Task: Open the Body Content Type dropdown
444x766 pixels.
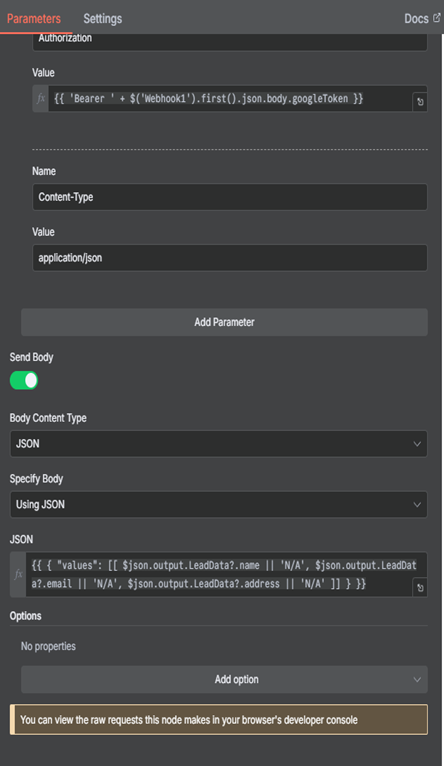Action: tap(218, 444)
